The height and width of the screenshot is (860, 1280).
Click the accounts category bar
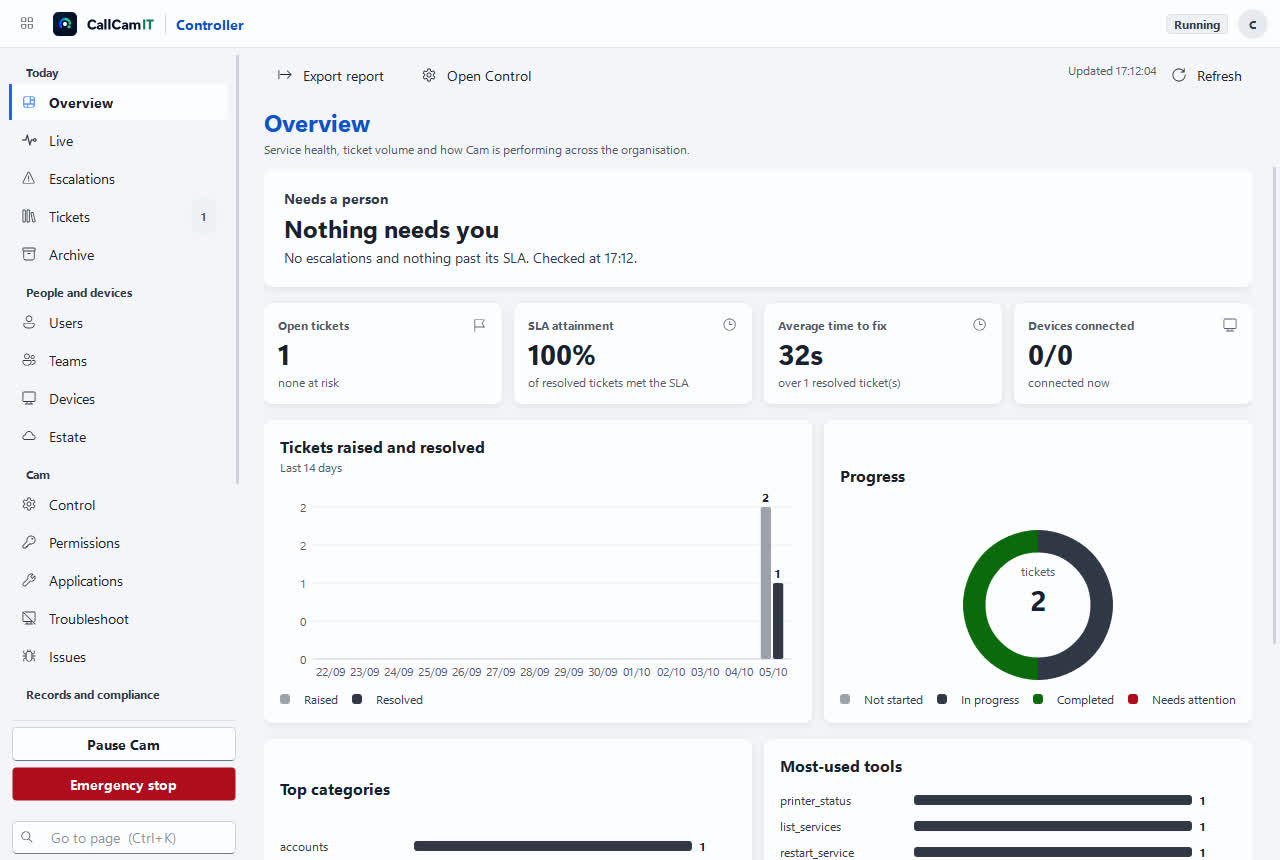point(553,847)
